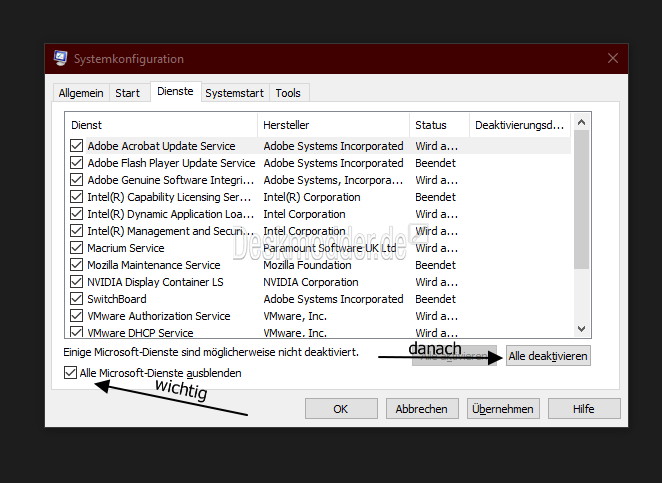Uncheck Intel(R) Capability Licensing Service

click(76, 197)
